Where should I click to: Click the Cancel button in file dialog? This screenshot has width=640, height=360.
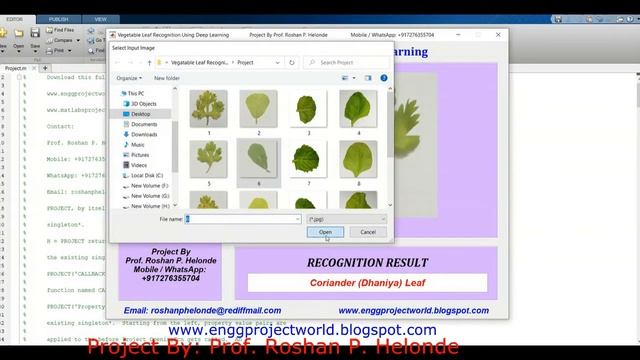click(368, 232)
